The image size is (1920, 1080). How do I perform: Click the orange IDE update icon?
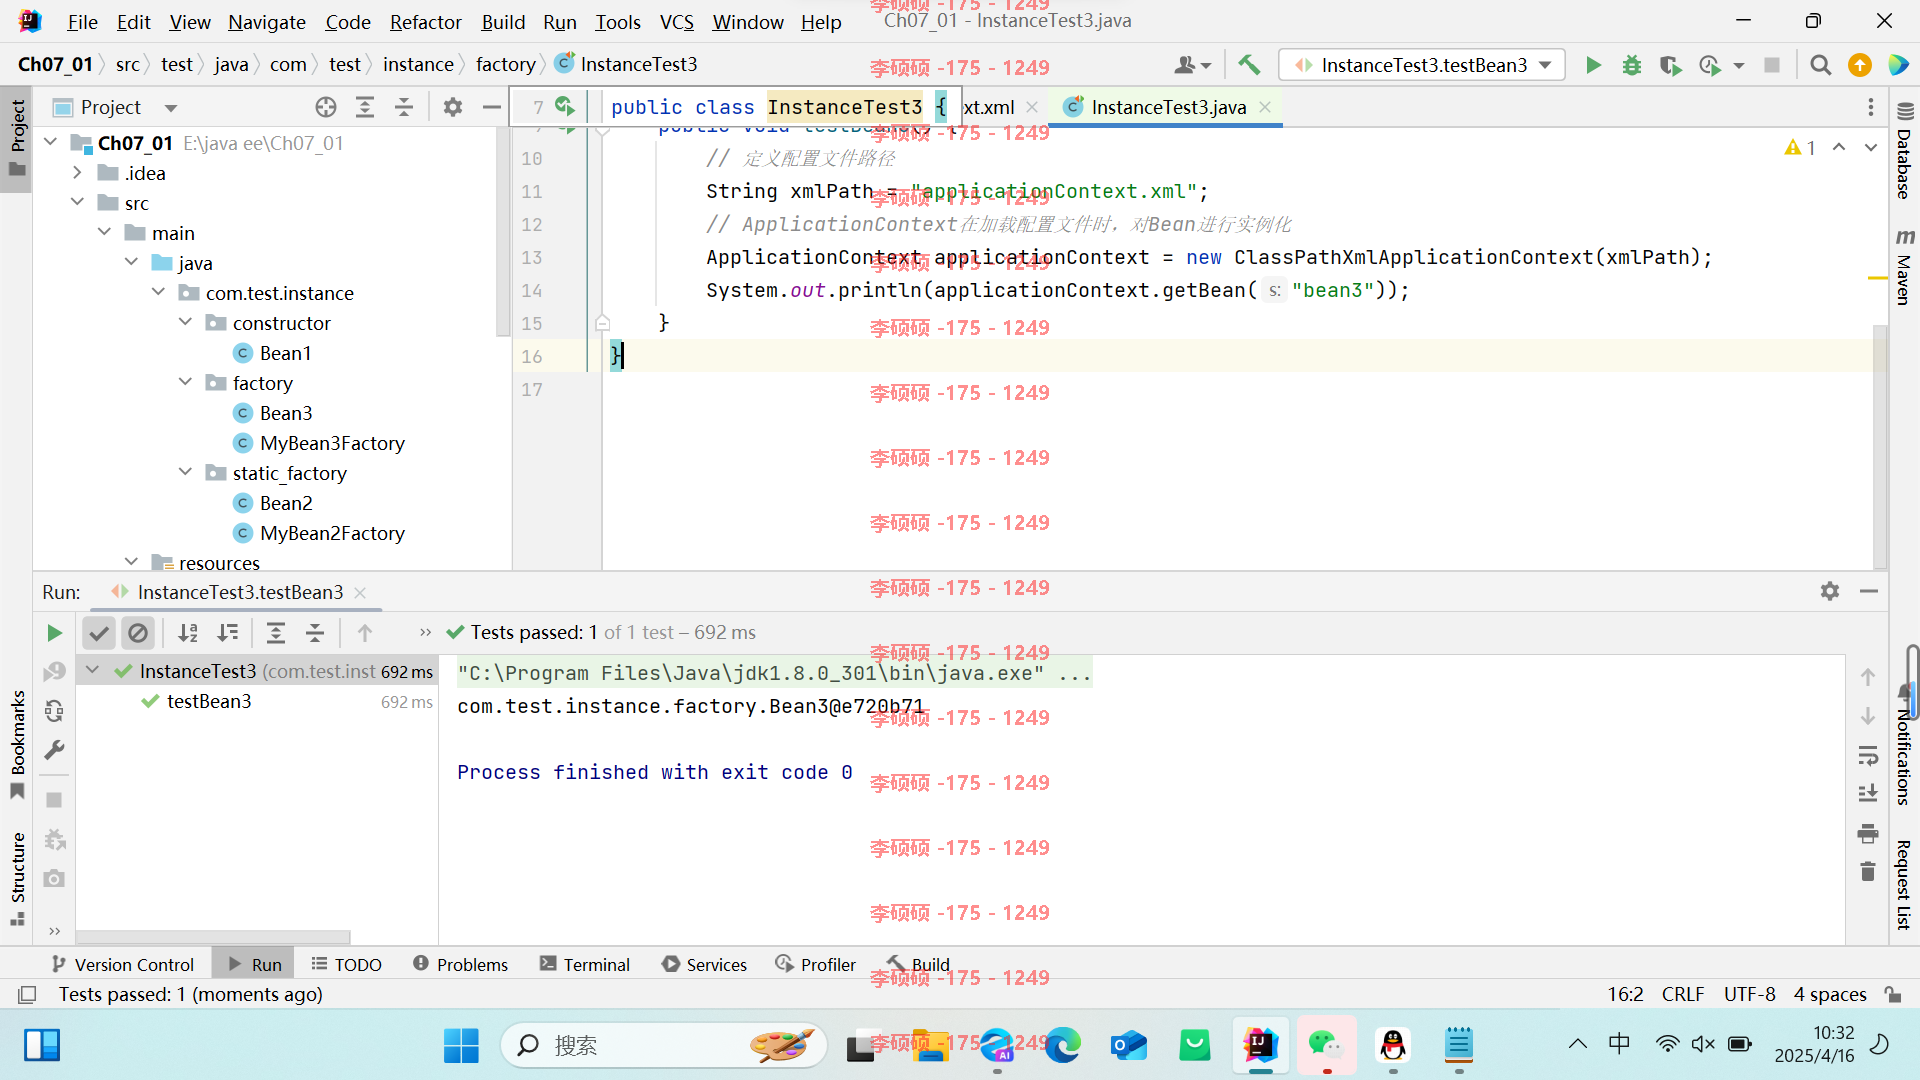tap(1860, 65)
